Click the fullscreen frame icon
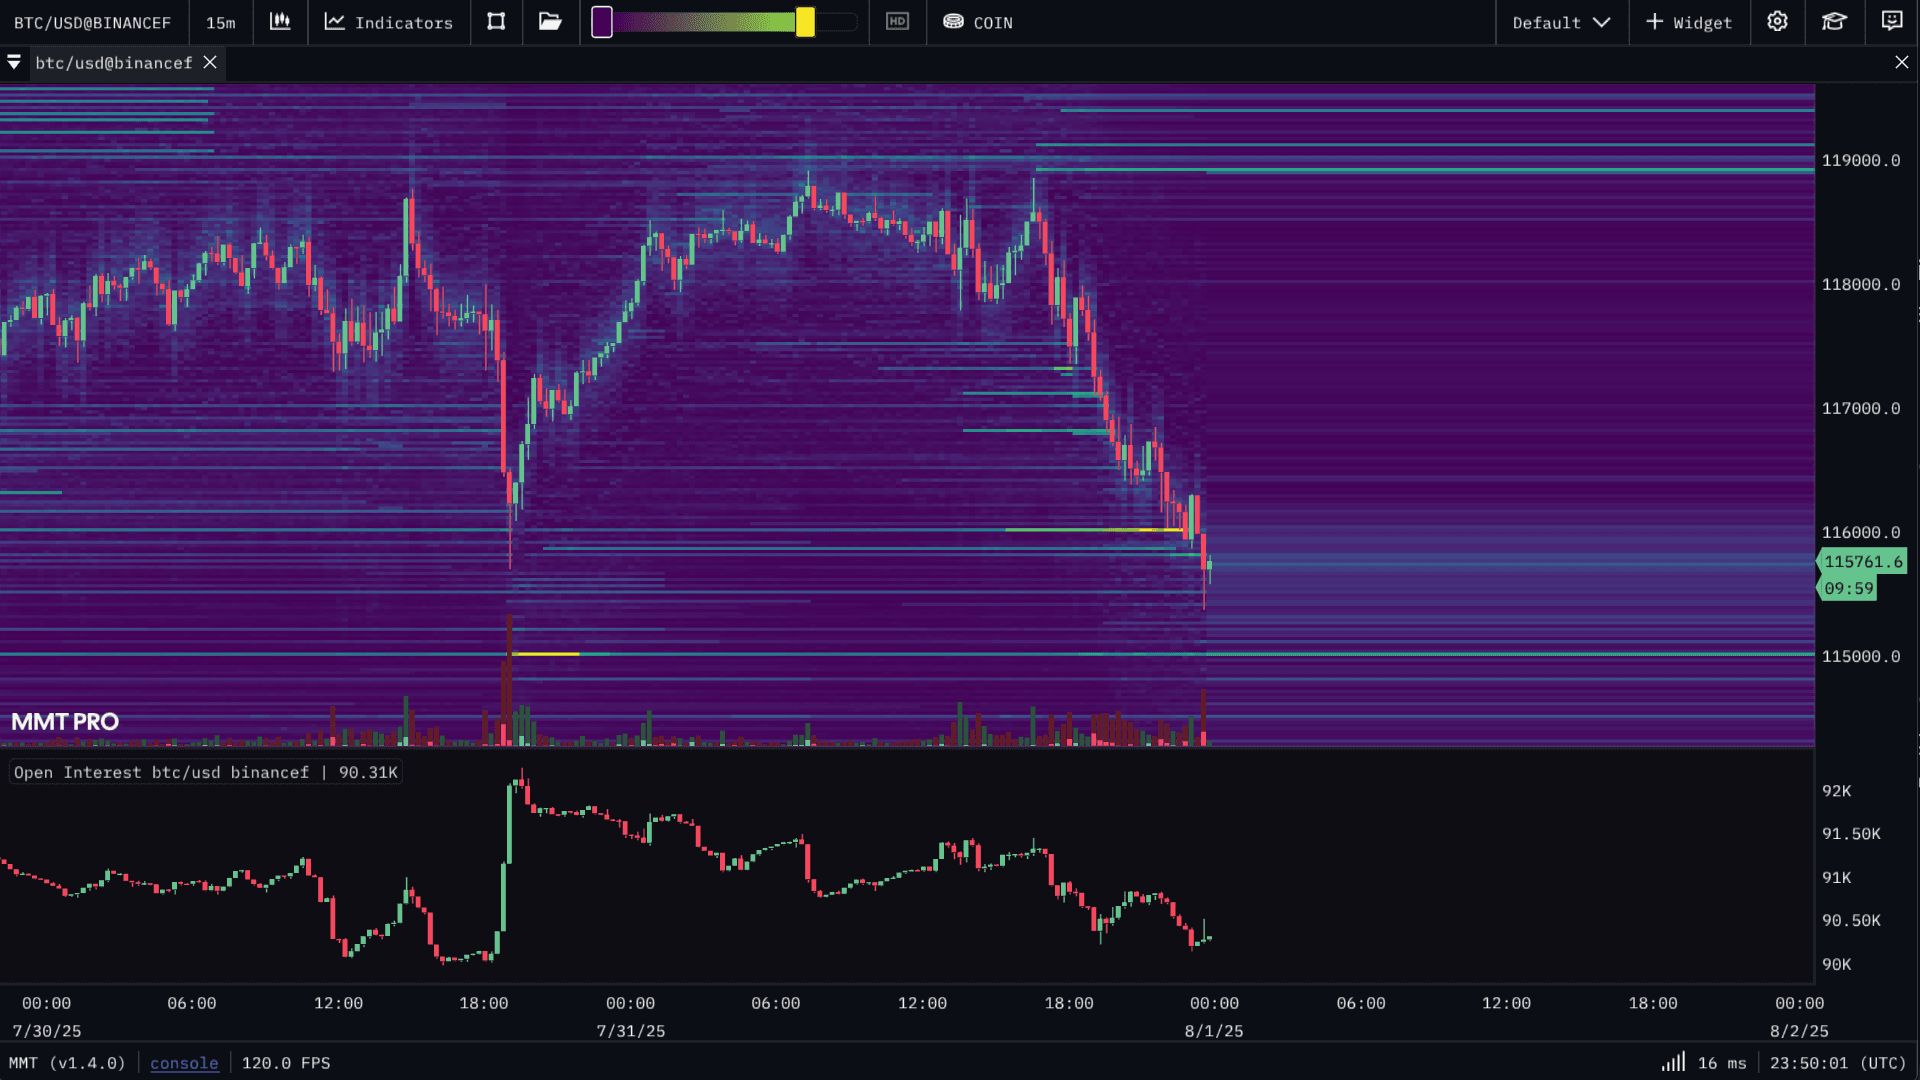Screen dimensions: 1920x1080 [496, 22]
